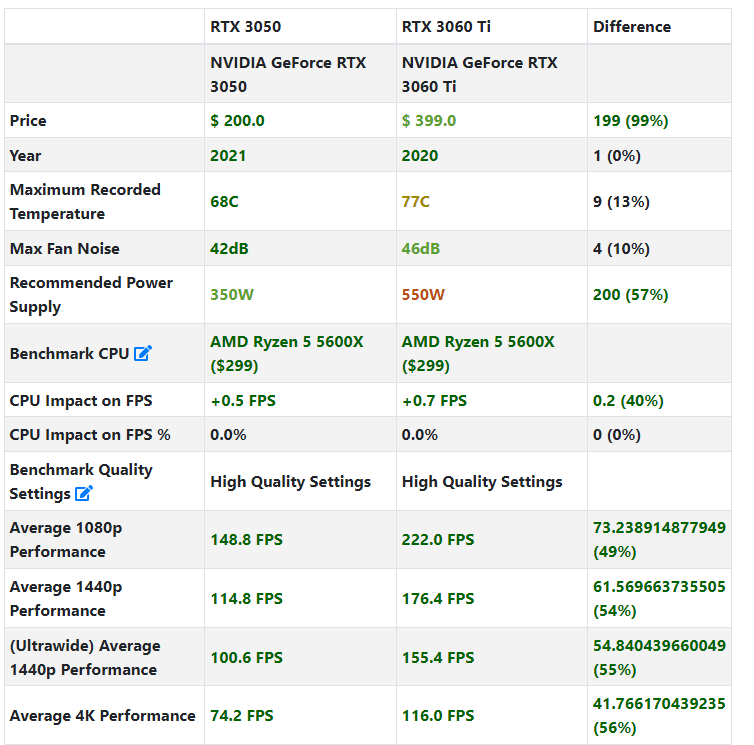Click High Quality Settings under RTX 3060 Ti
754x745 pixels.
(482, 481)
